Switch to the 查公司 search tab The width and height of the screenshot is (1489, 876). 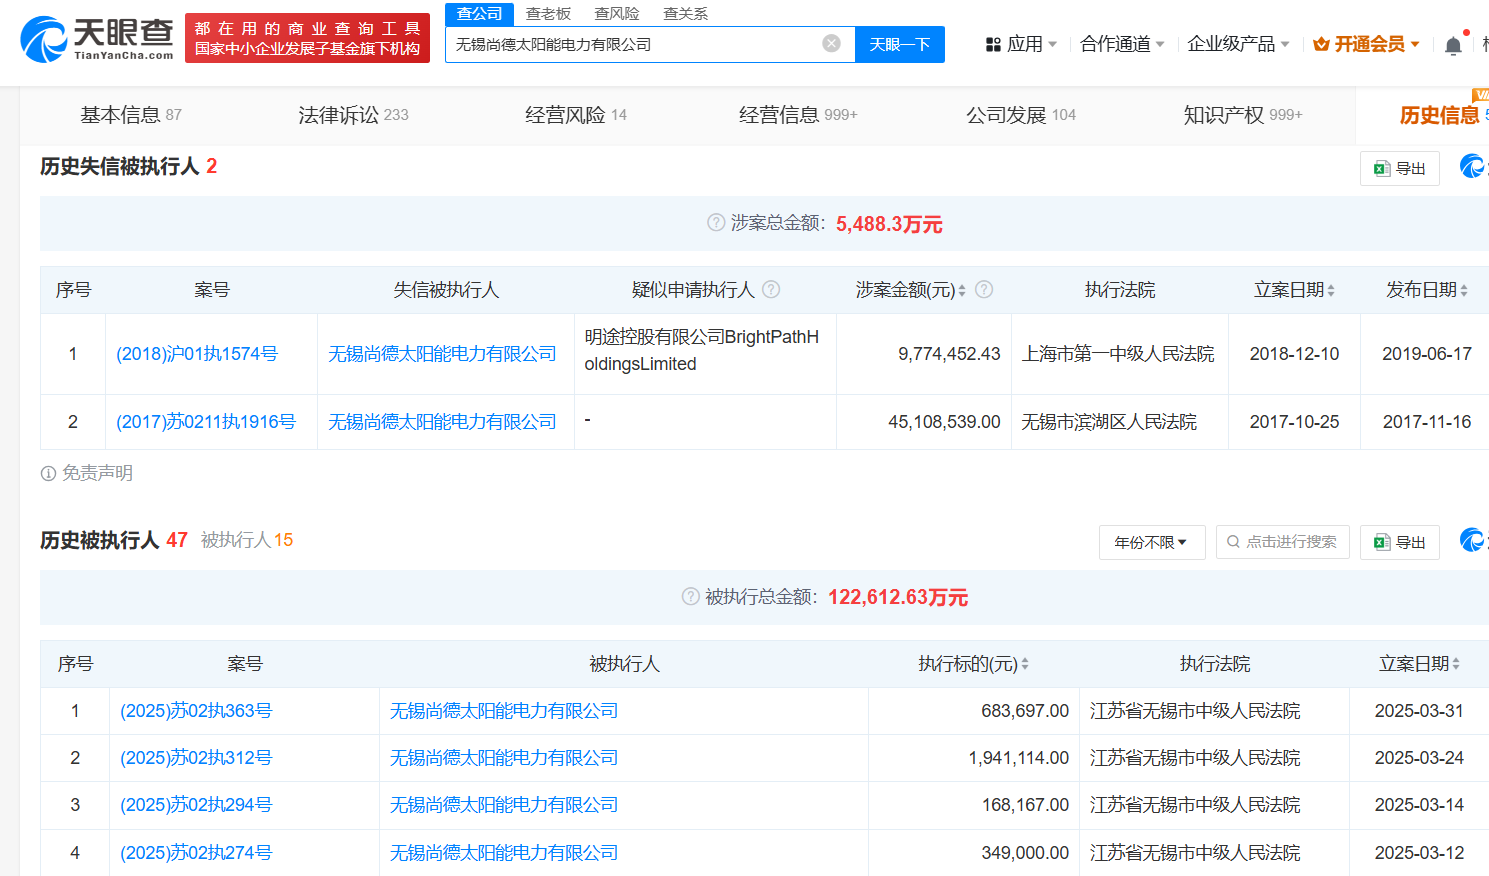480,14
